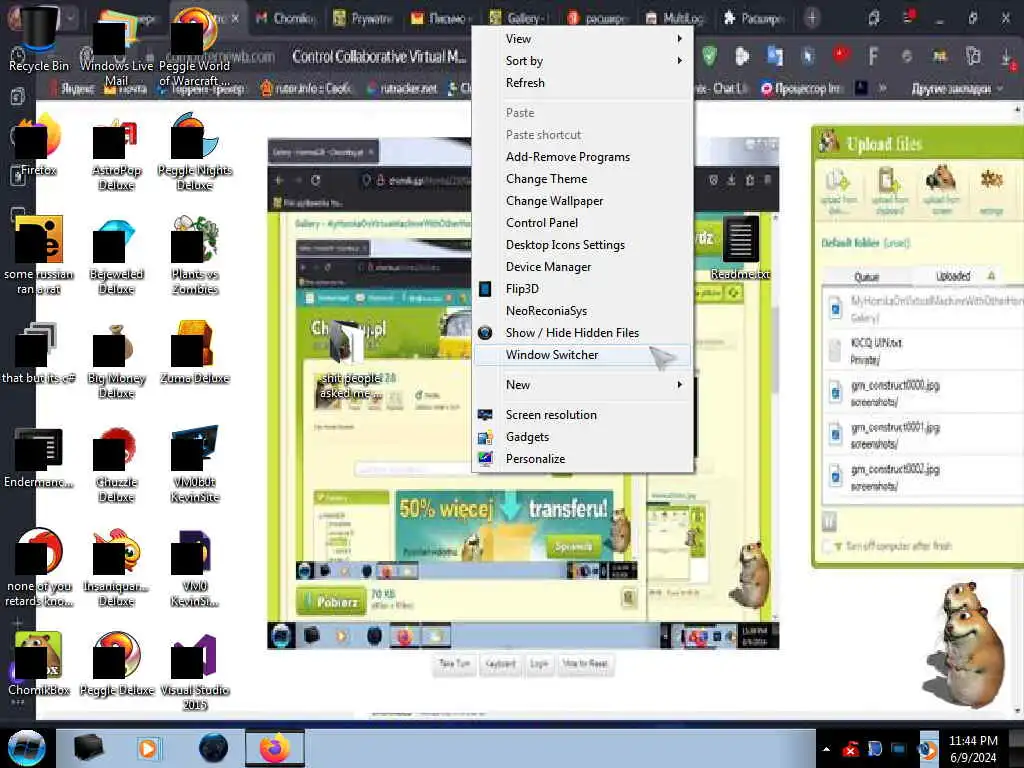The height and width of the screenshot is (768, 1024).
Task: Click the Take Turn button
Action: point(455,664)
